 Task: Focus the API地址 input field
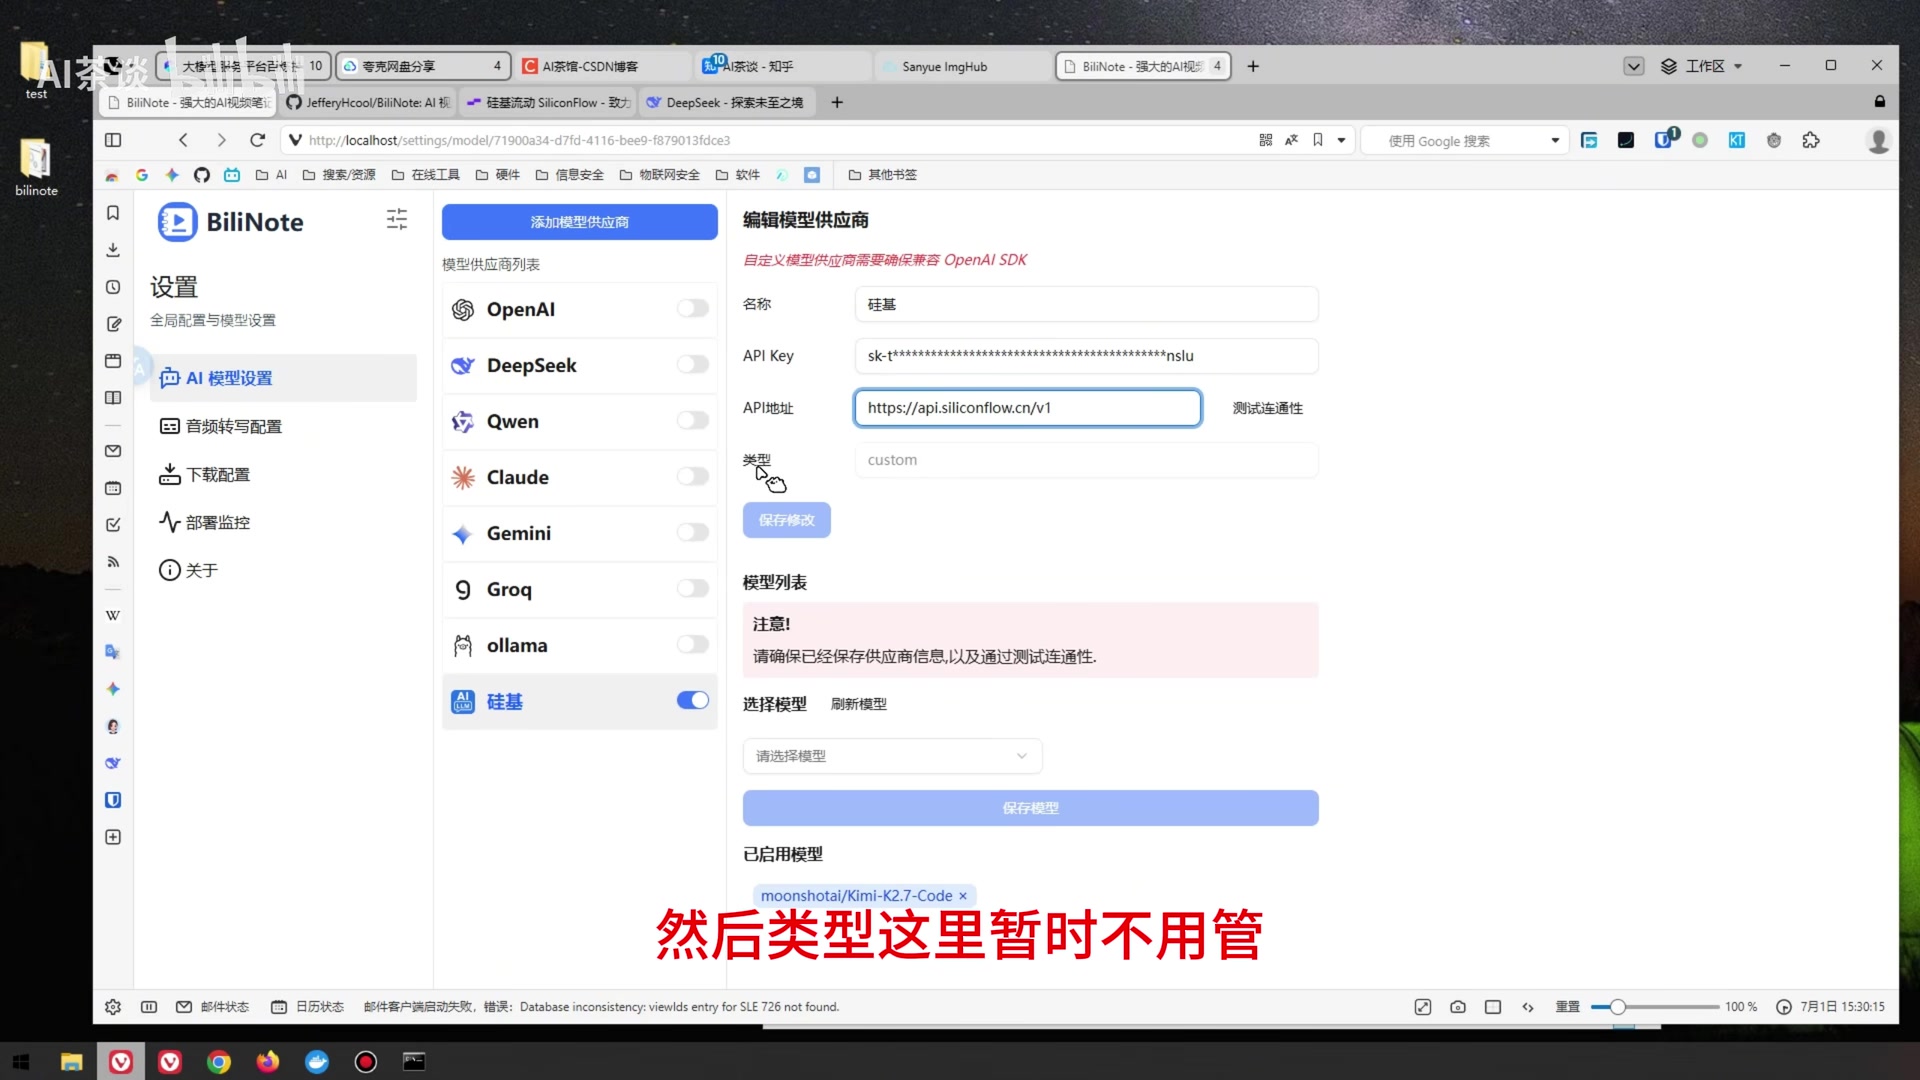click(x=1028, y=408)
